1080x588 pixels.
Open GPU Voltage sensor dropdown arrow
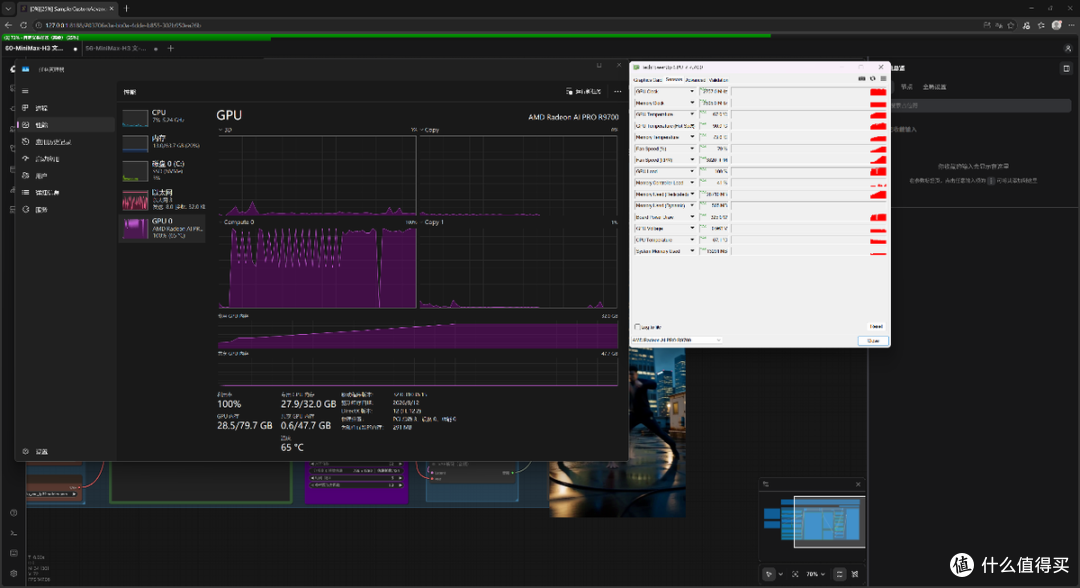point(692,229)
